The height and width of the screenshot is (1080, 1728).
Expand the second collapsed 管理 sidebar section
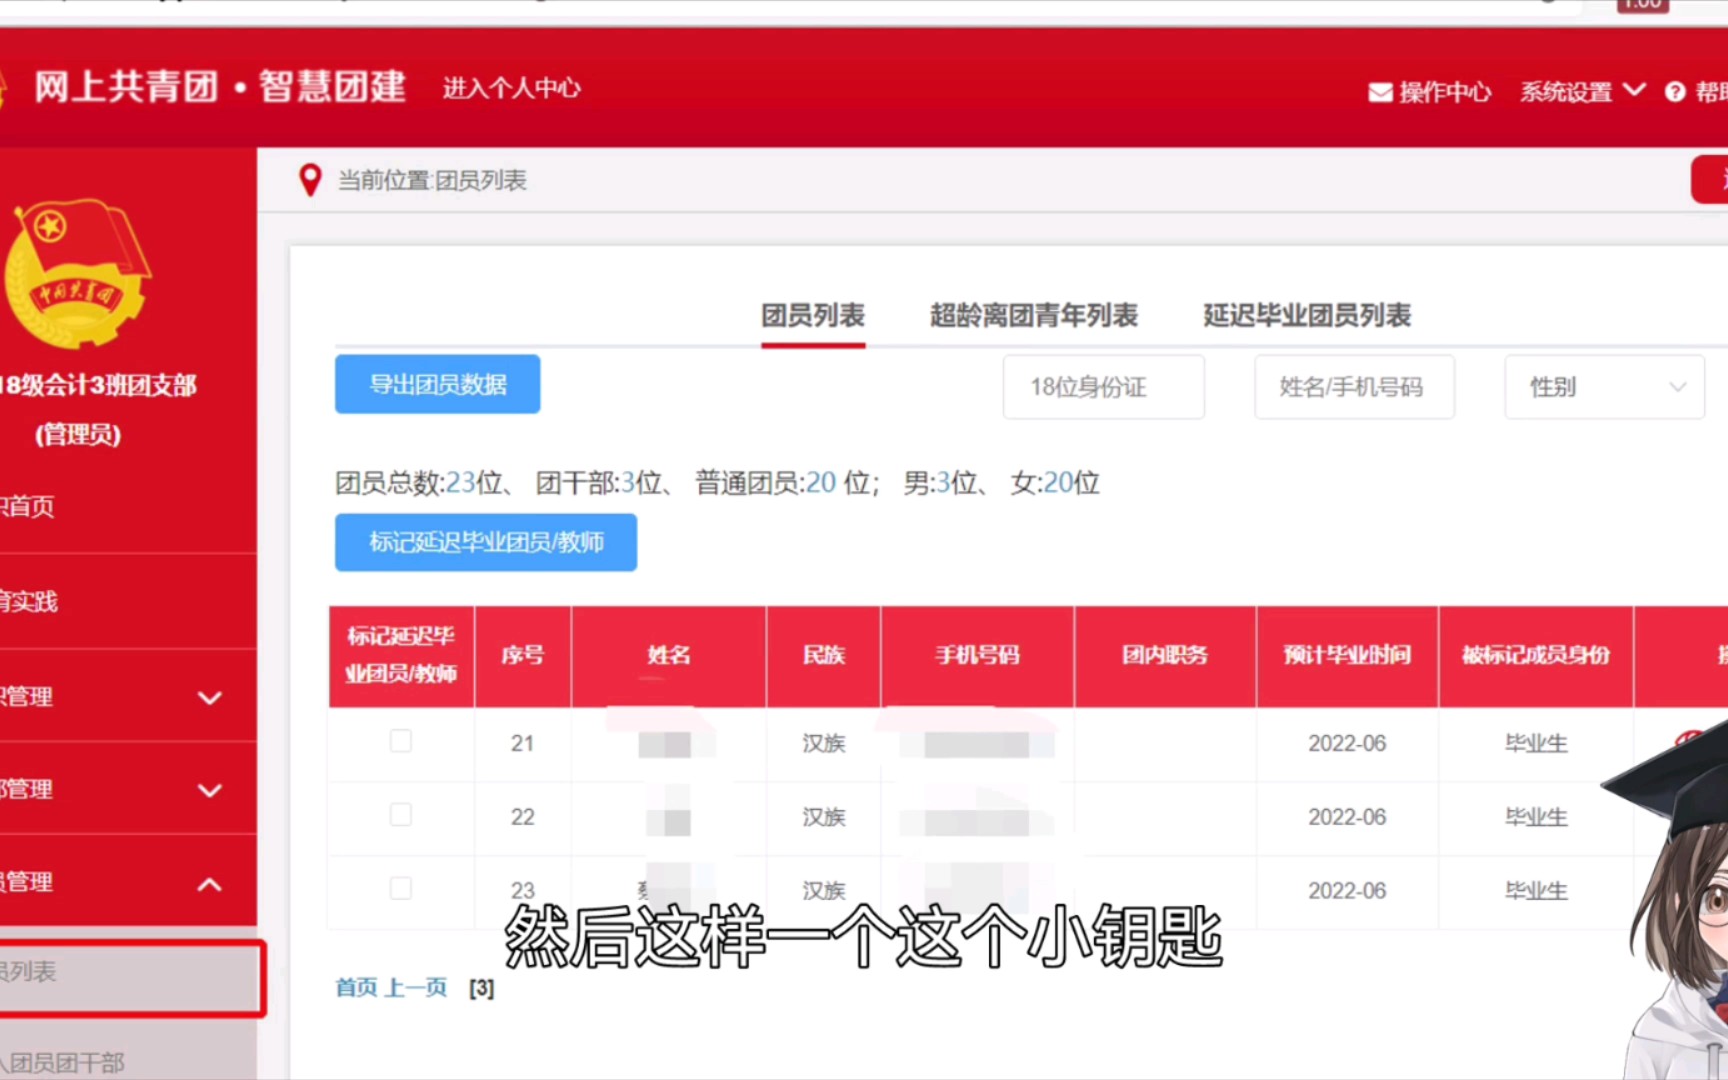coord(128,789)
